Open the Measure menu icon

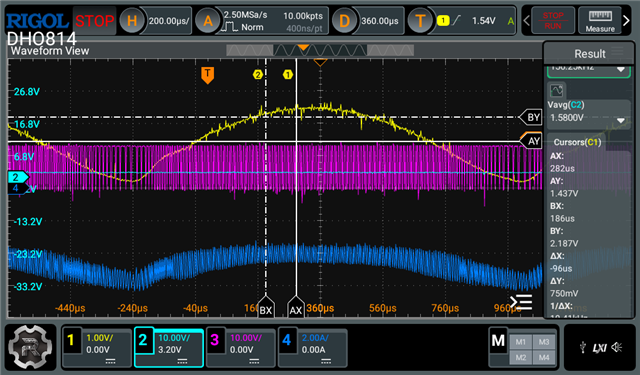coord(600,20)
